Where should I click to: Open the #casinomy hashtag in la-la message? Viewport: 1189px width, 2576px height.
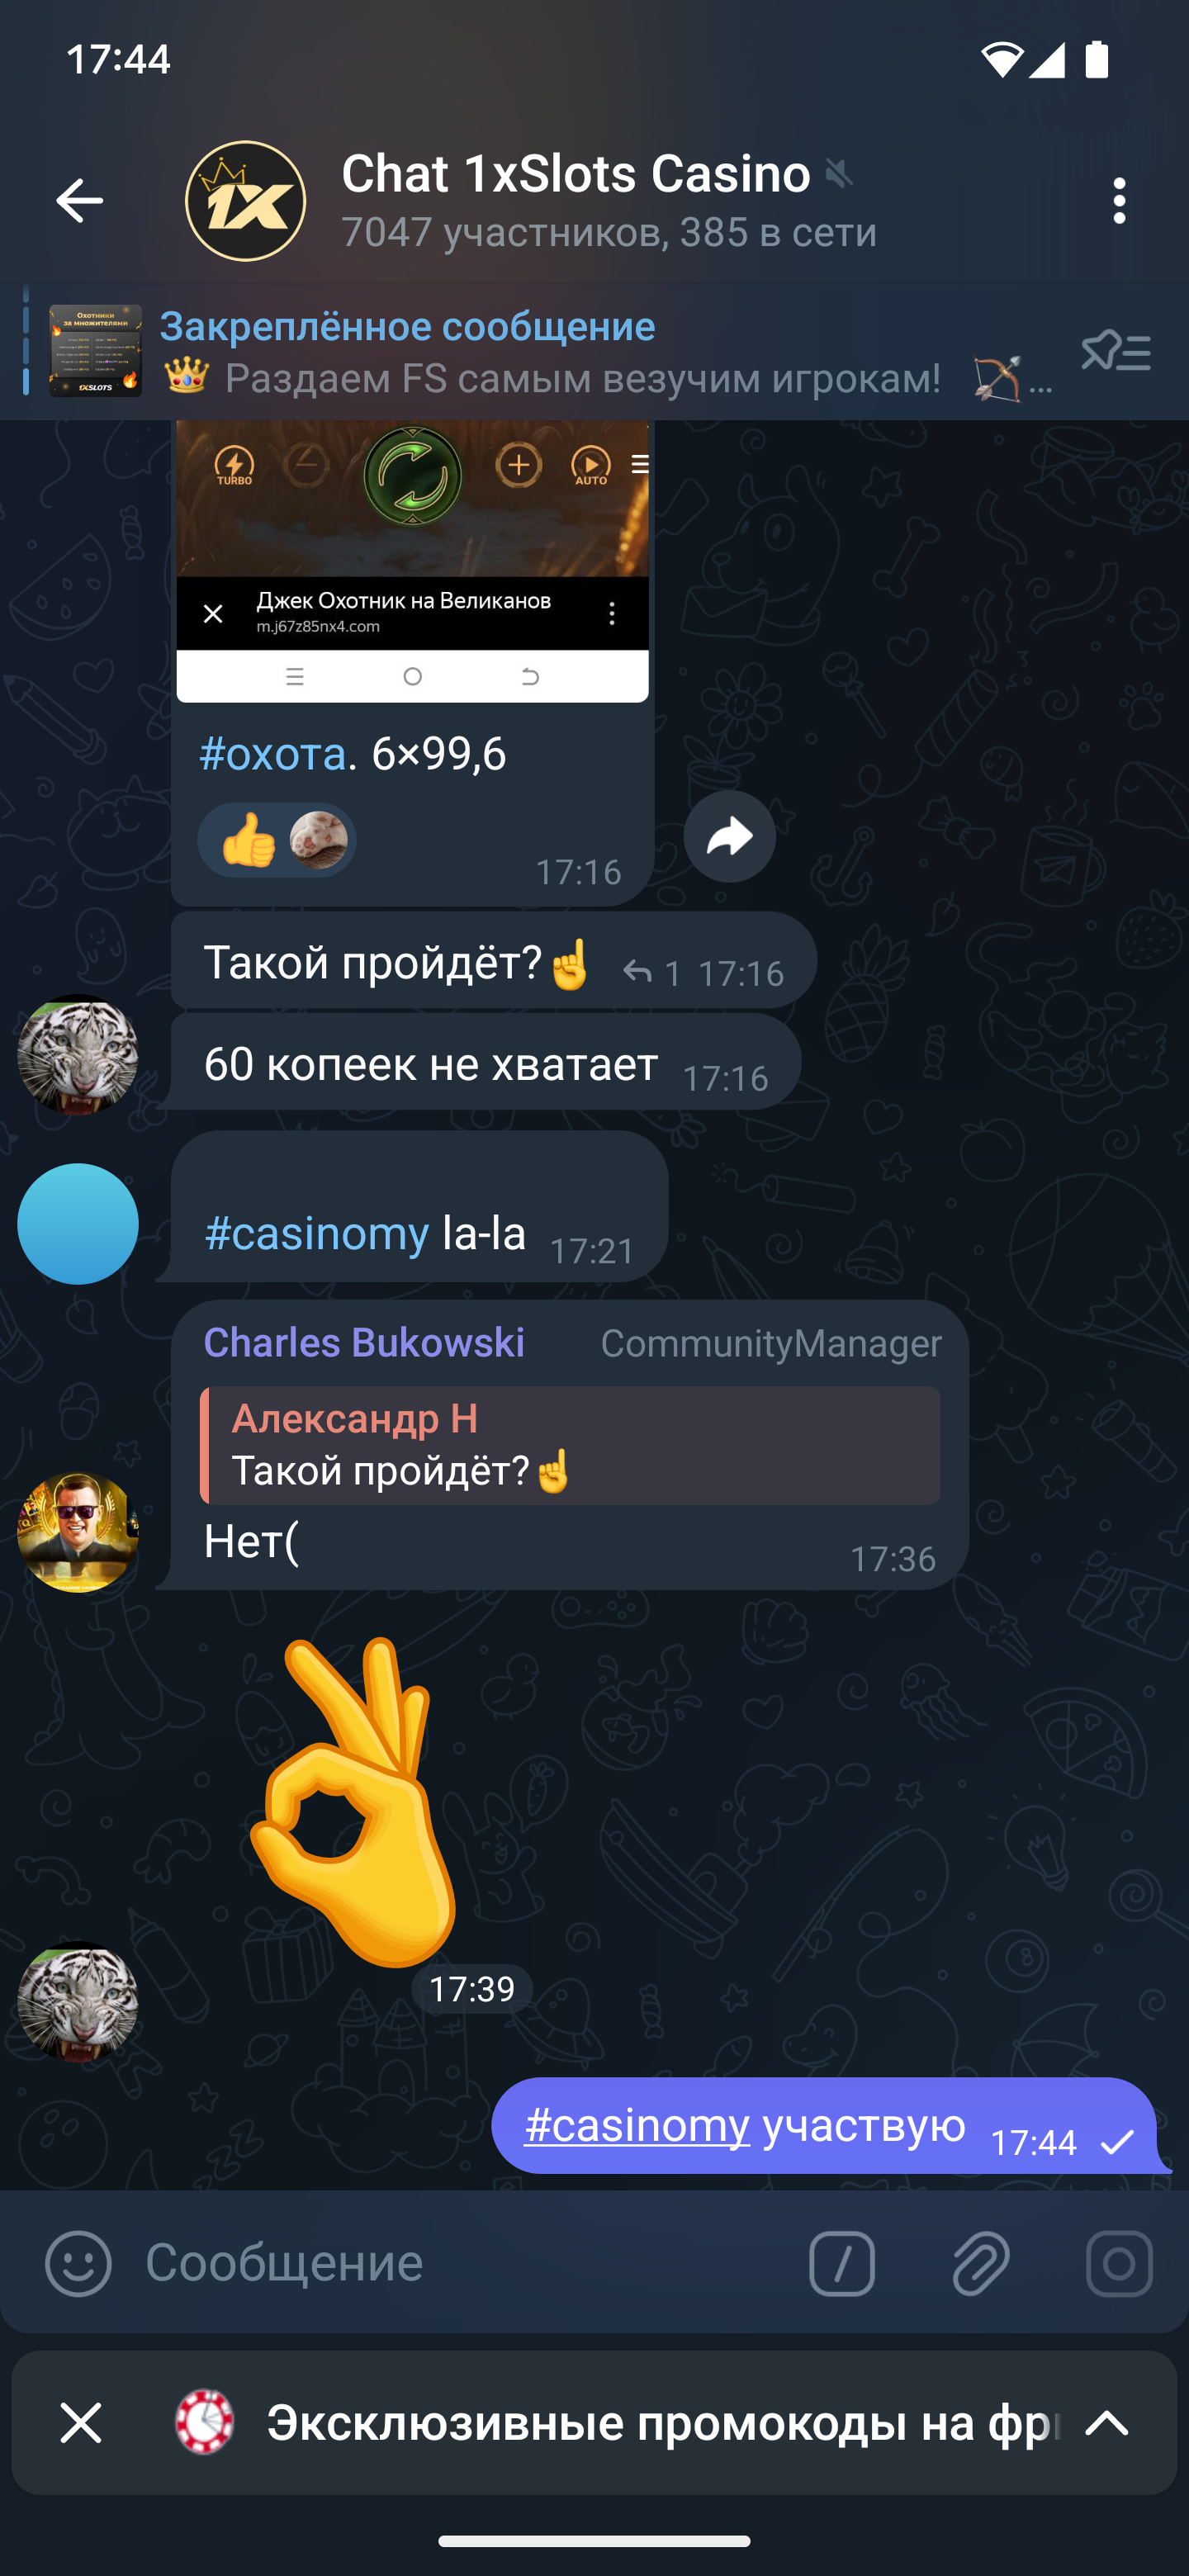pyautogui.click(x=316, y=1233)
